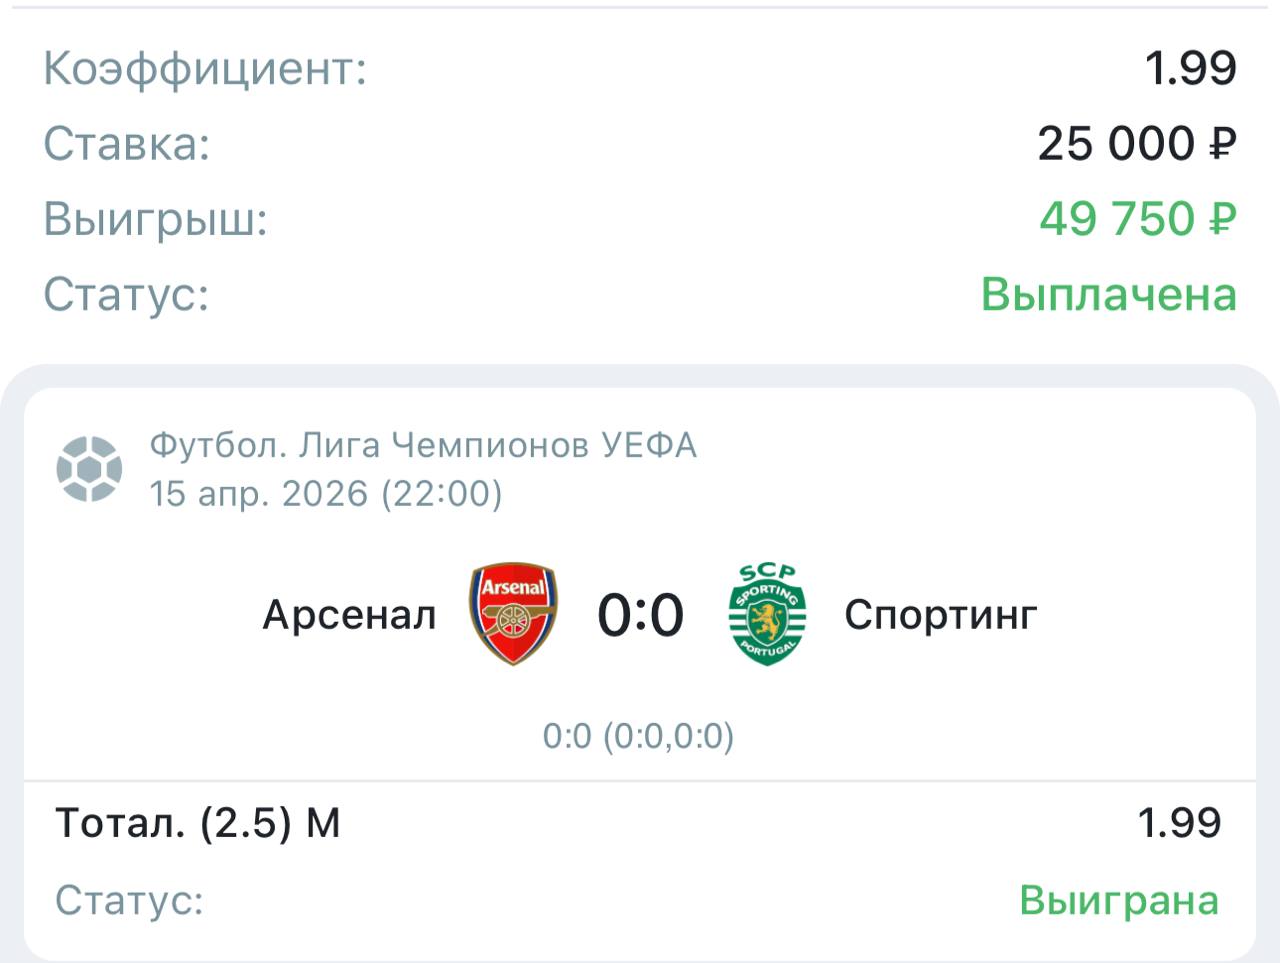Click the green Выплачена status

(1108, 294)
